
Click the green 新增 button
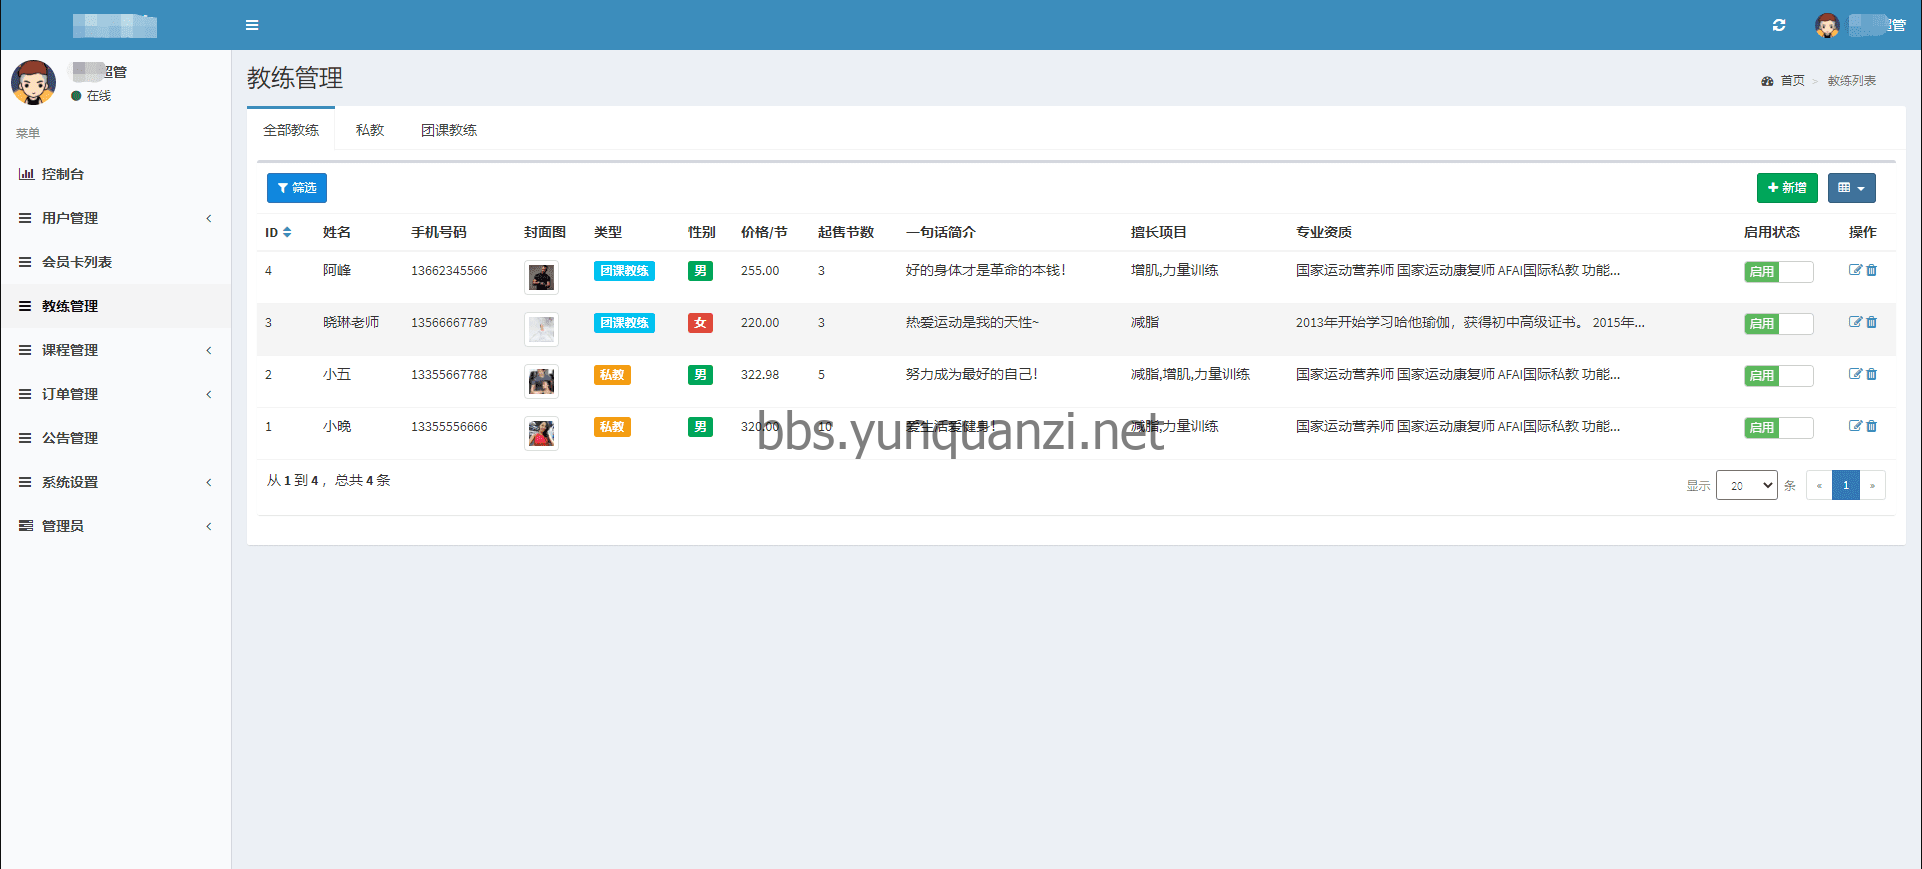(1786, 188)
